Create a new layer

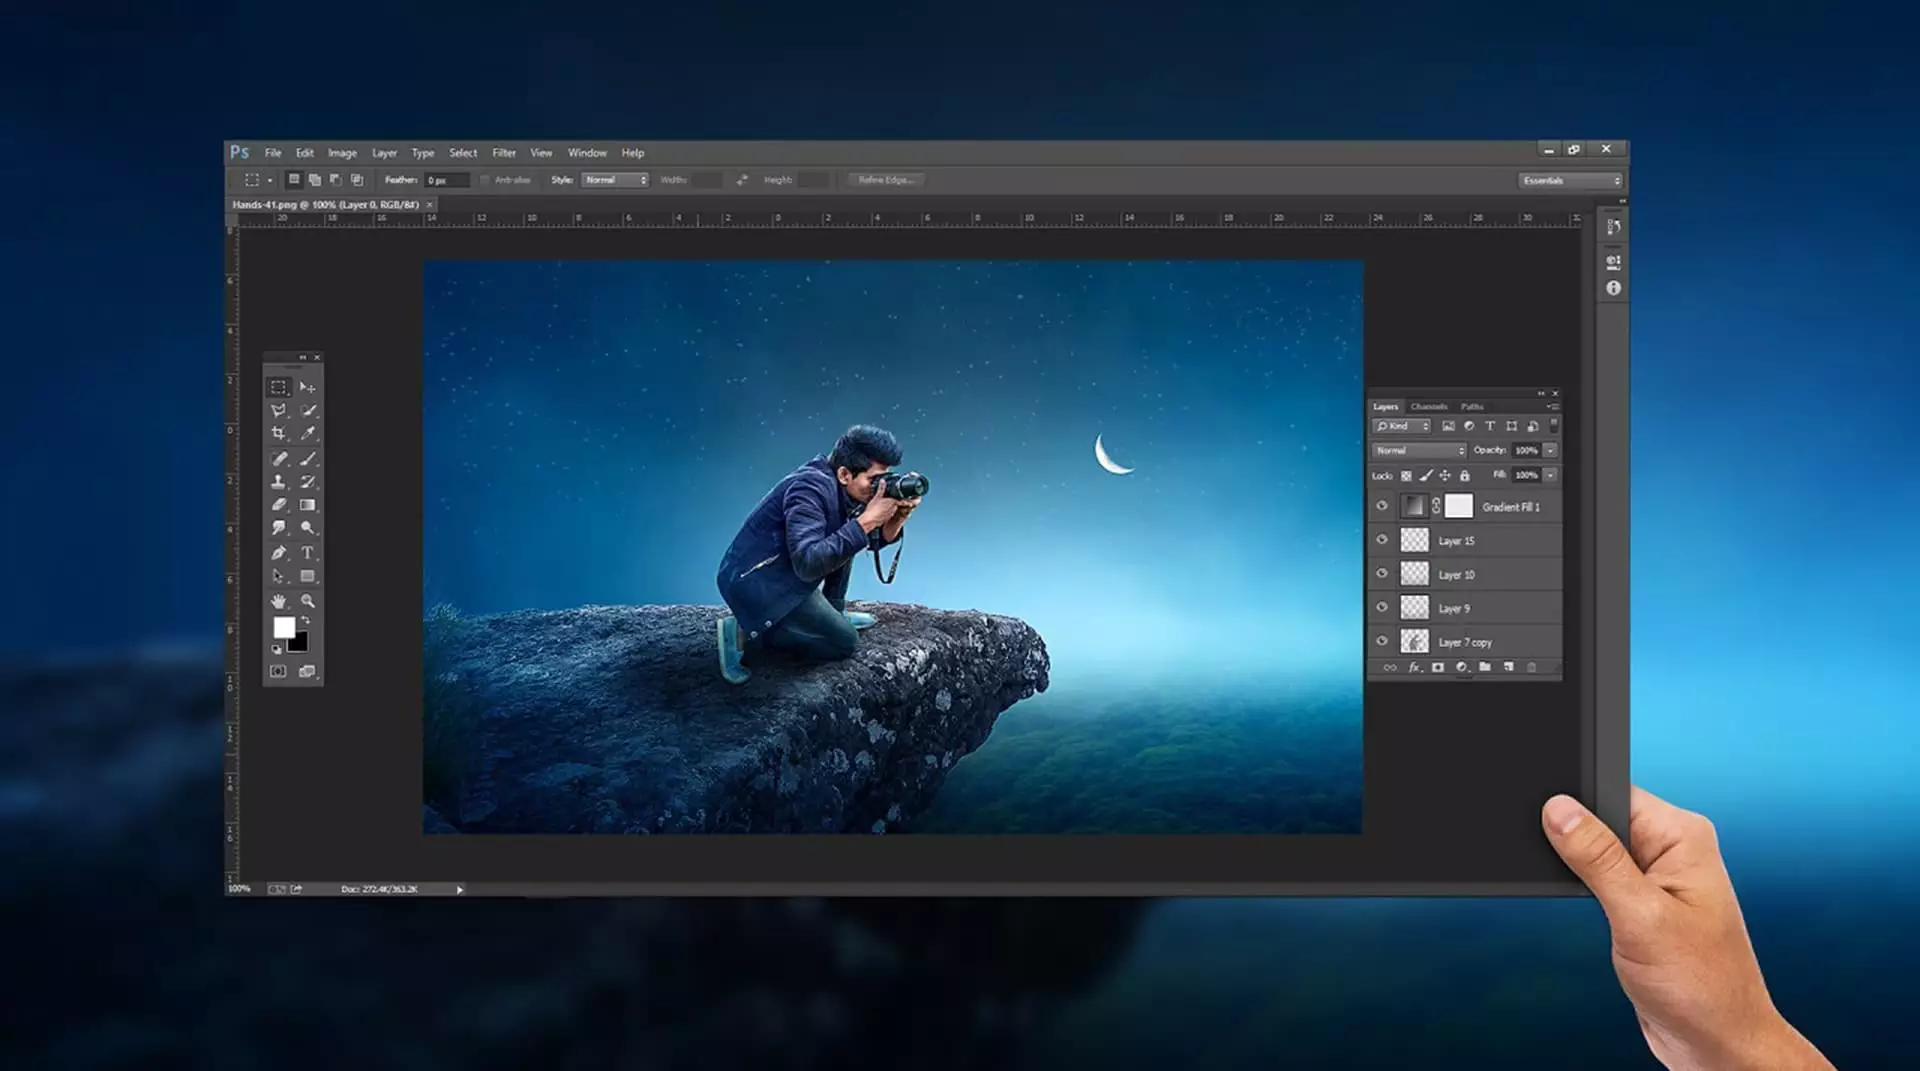[x=1508, y=667]
